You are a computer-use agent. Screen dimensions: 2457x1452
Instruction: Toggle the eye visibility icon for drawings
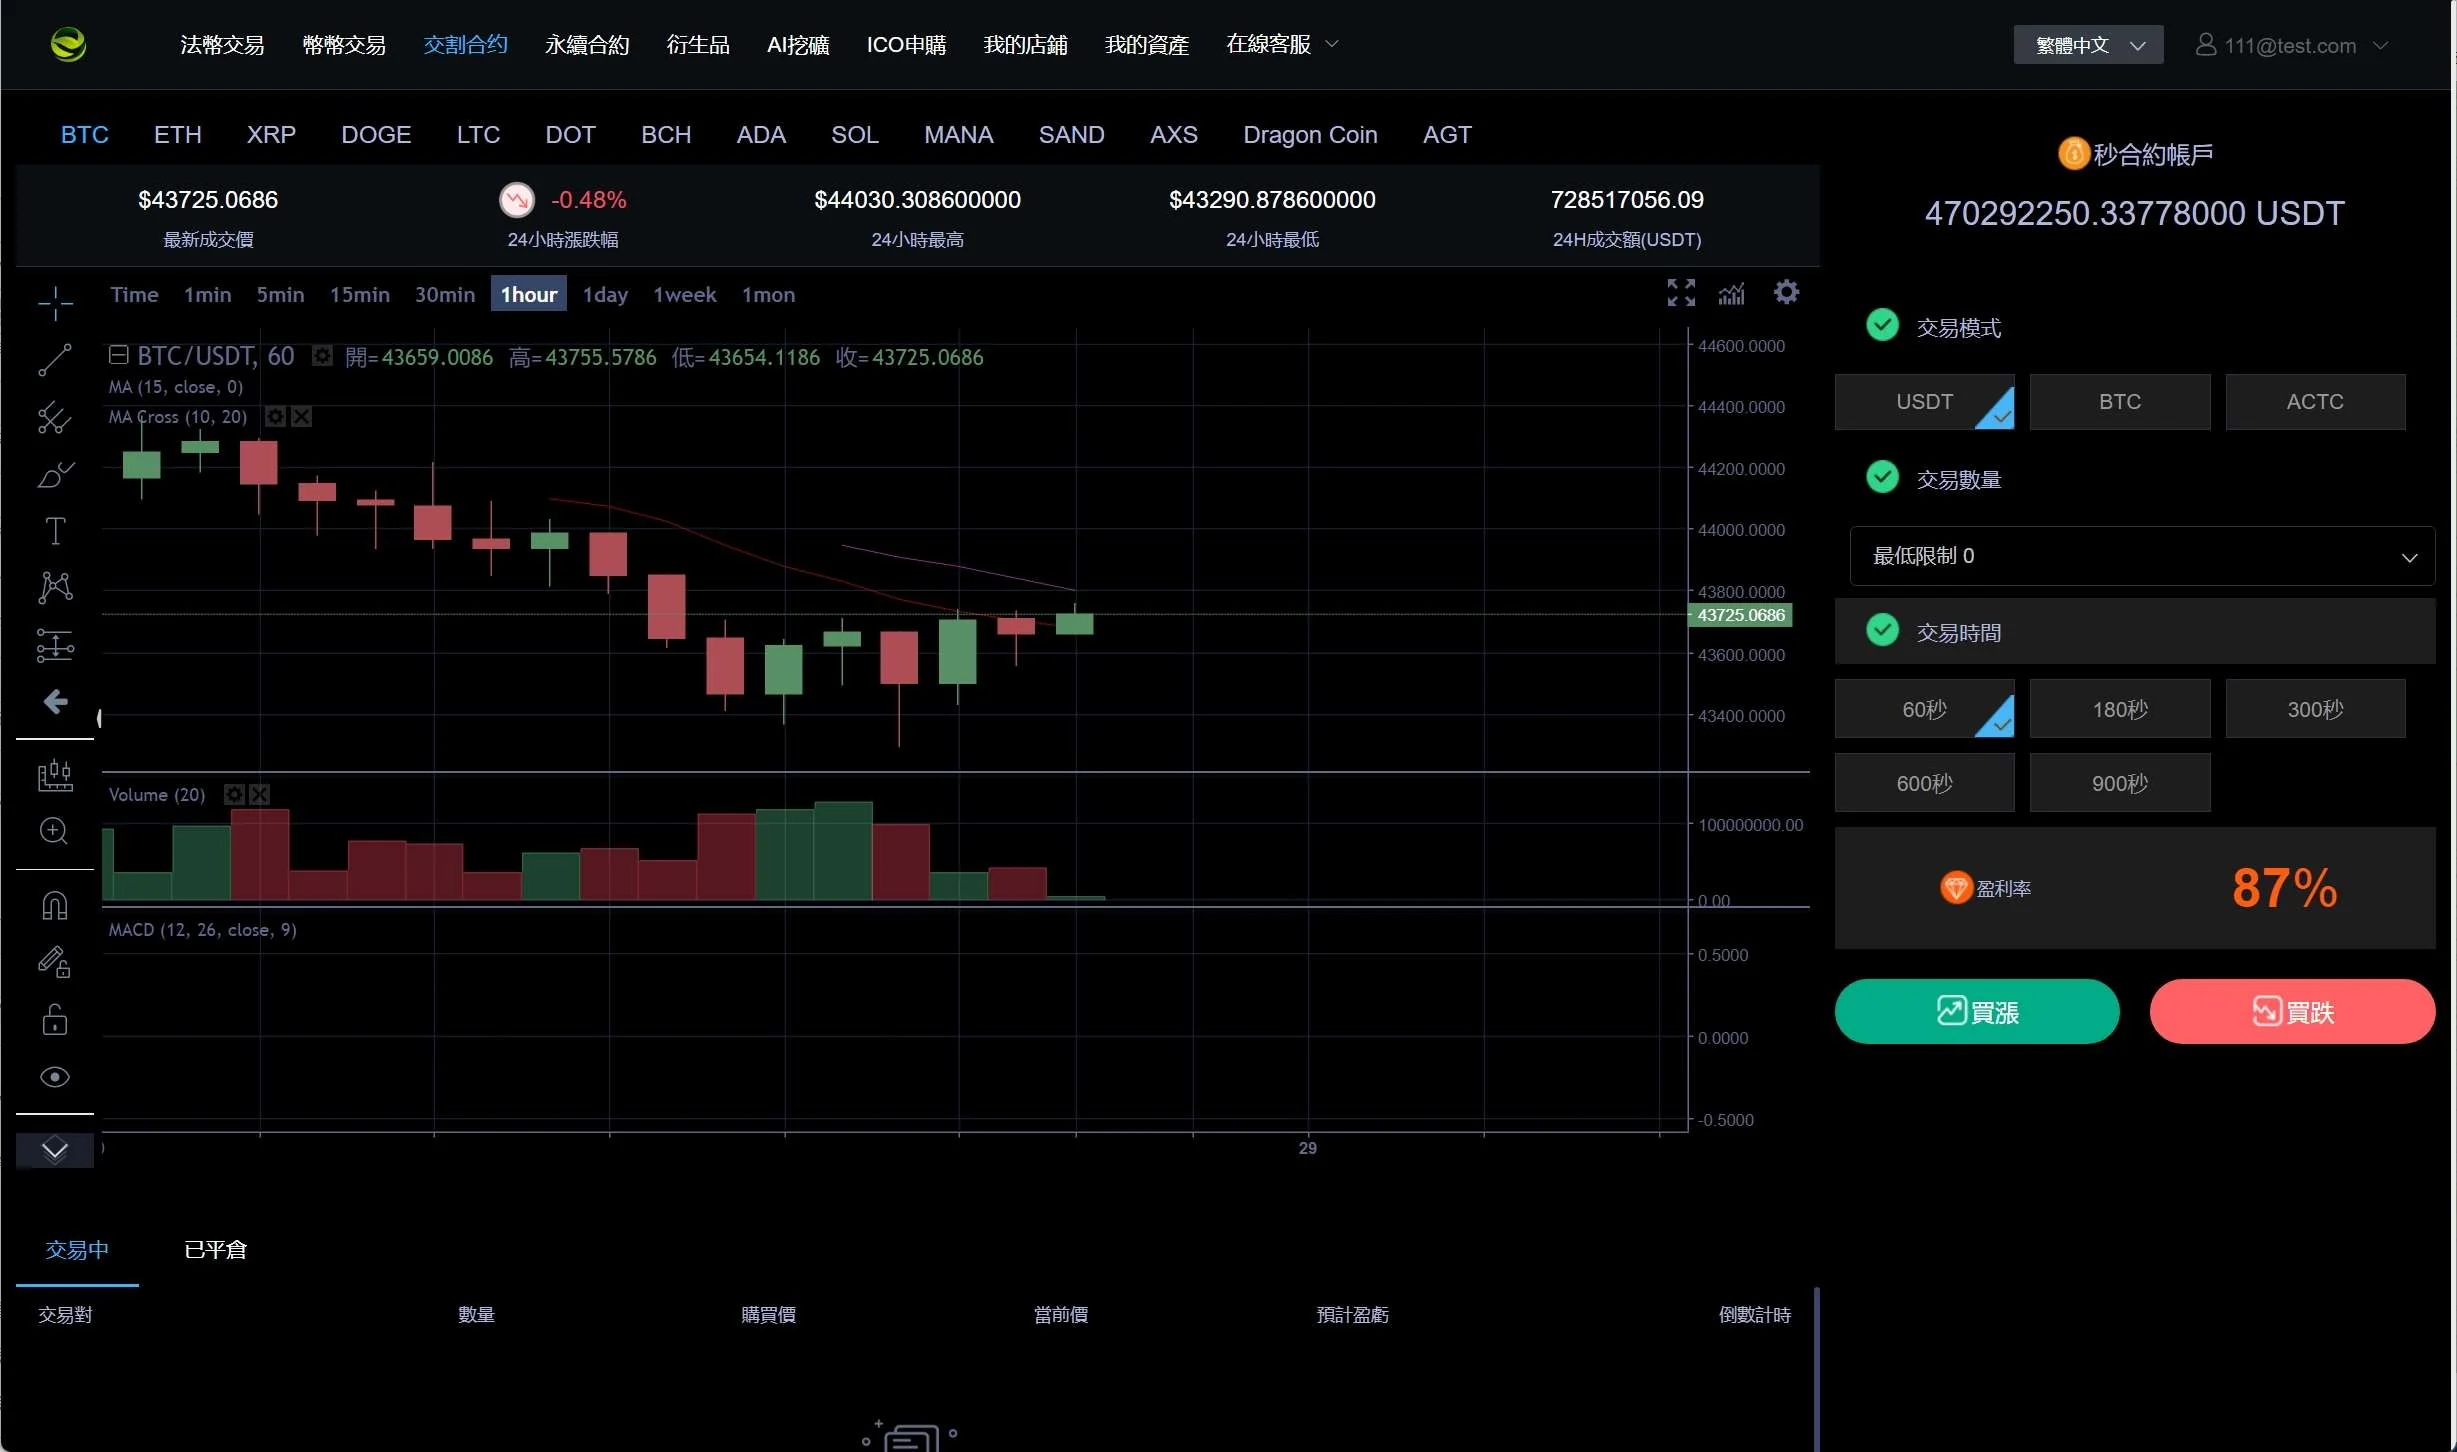54,1077
